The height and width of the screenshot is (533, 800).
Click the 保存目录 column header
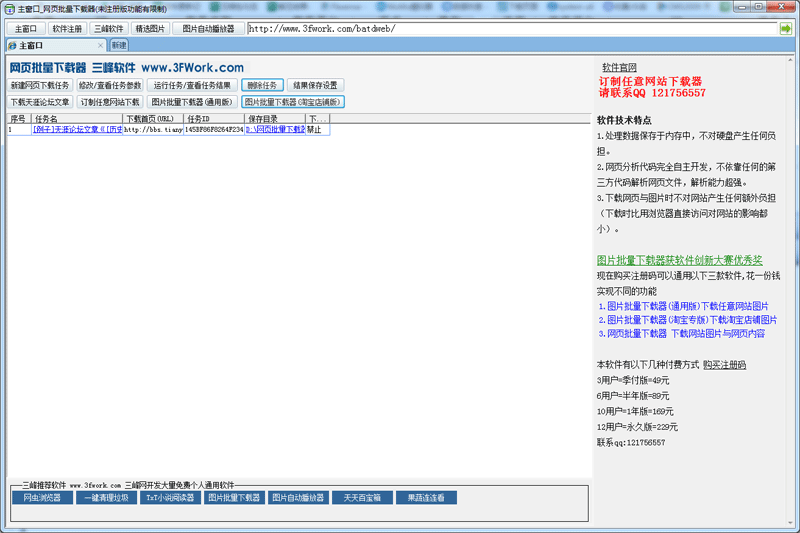pos(276,119)
